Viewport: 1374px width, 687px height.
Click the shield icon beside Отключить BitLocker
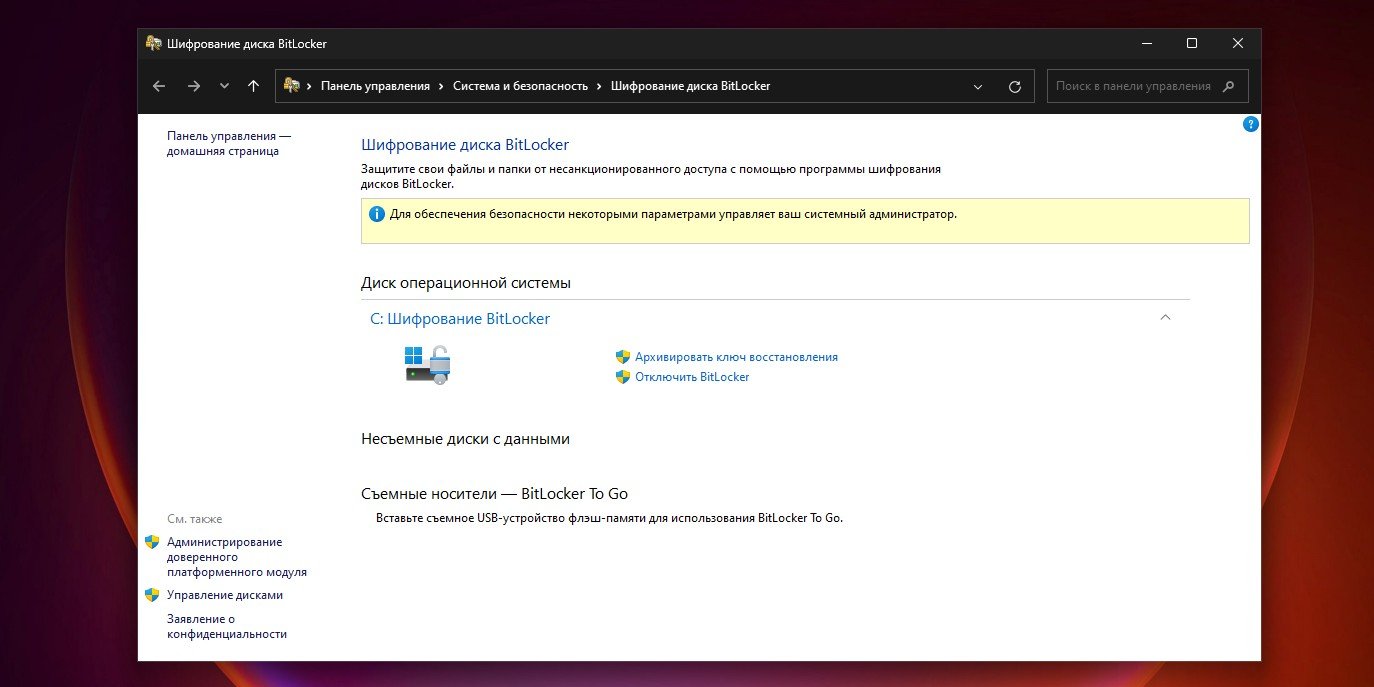[x=622, y=377]
